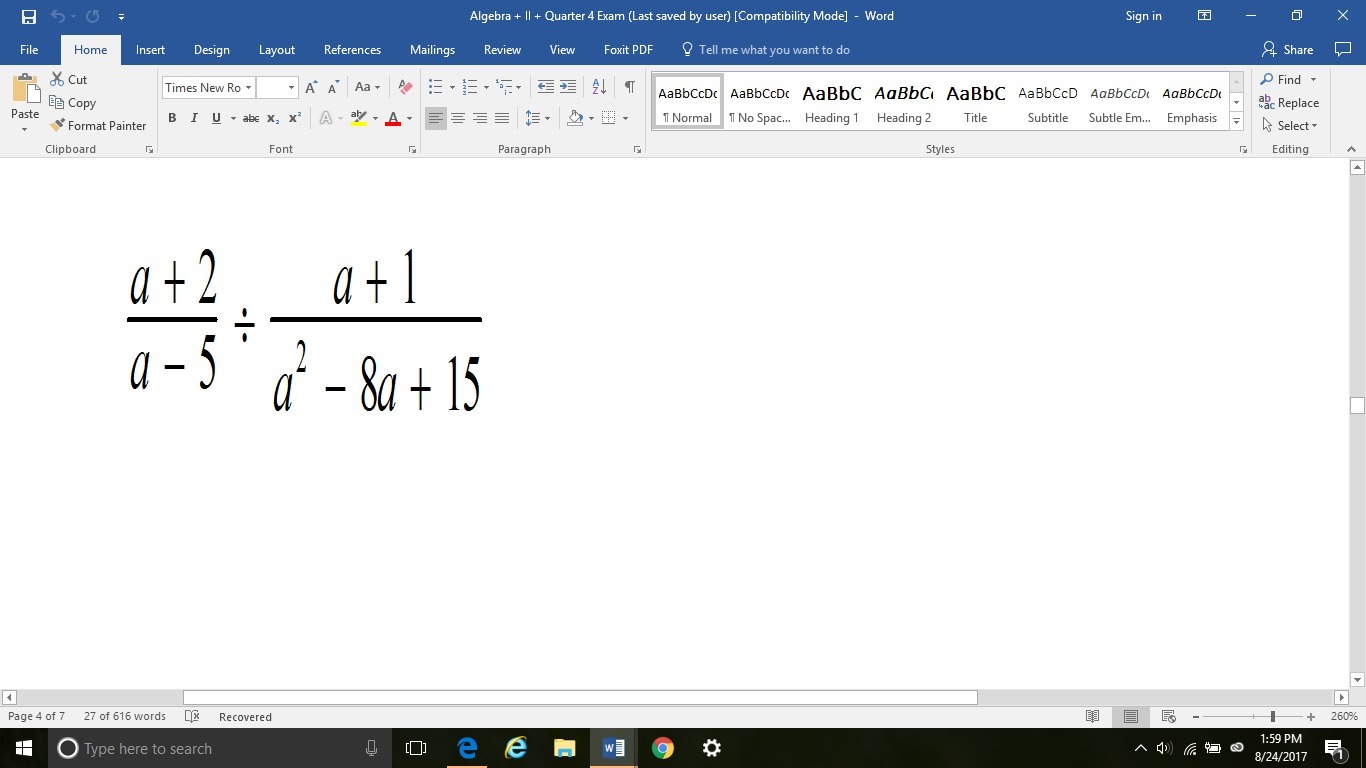Viewport: 1366px width, 768px height.
Task: Click the Clear All Formatting icon
Action: tap(405, 88)
